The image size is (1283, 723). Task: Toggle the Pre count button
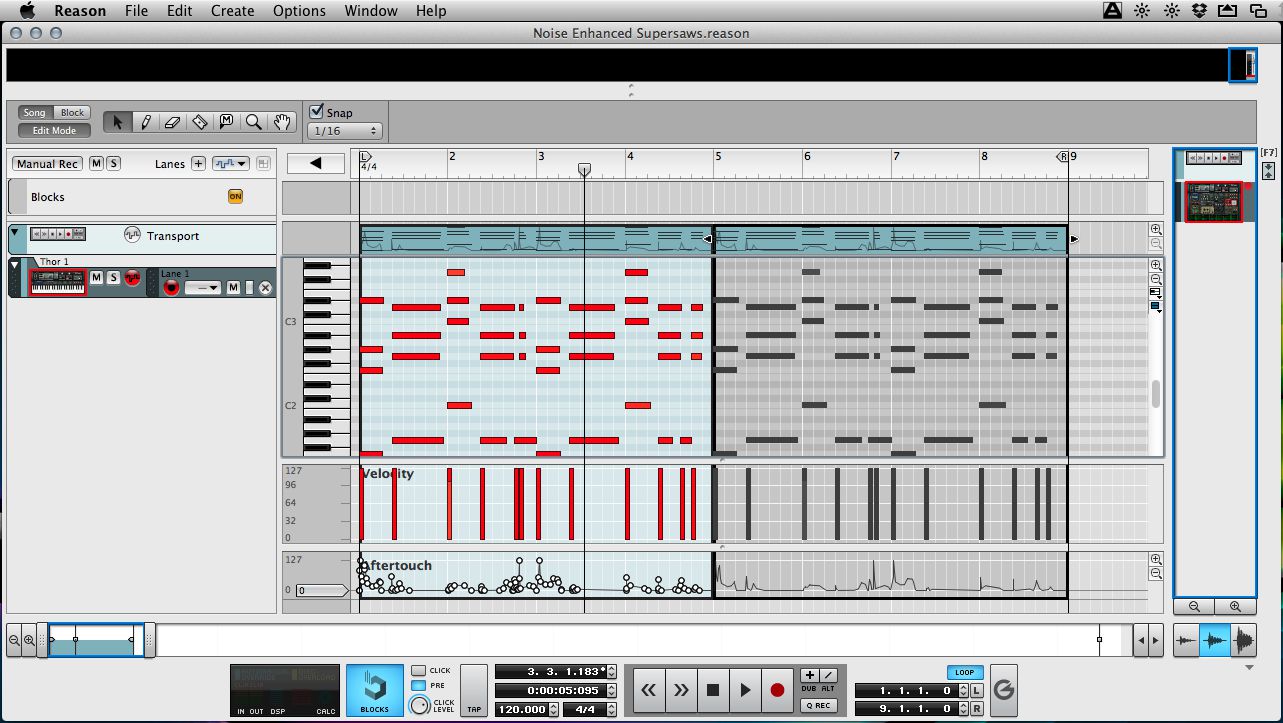click(x=418, y=685)
